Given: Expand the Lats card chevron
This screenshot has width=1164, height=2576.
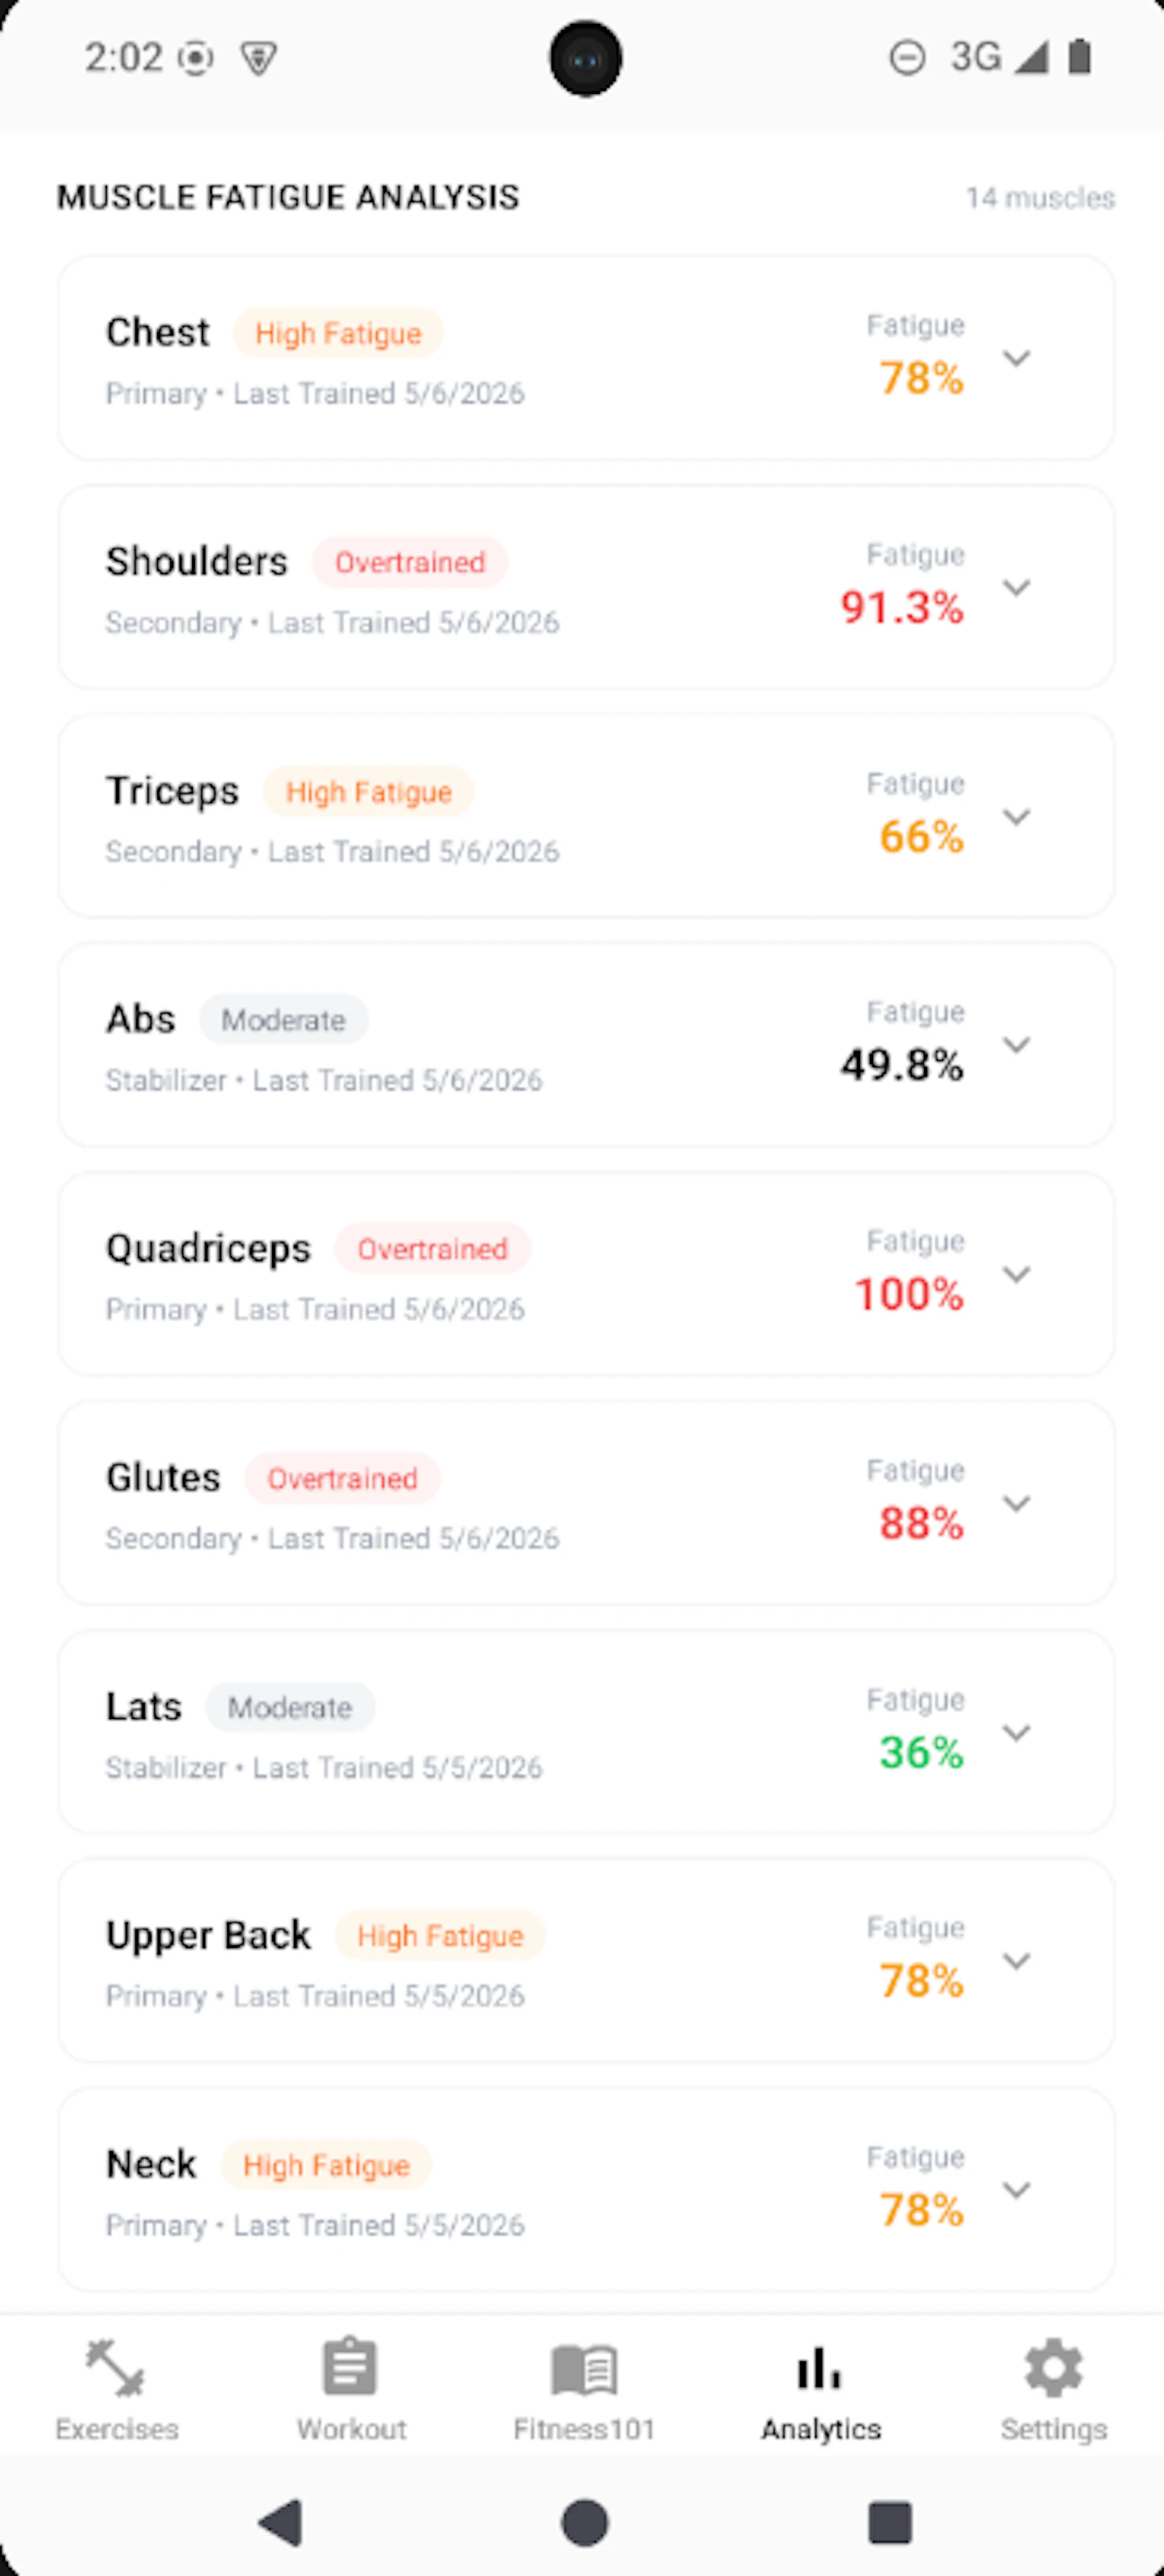Looking at the screenshot, I should (x=1016, y=1732).
